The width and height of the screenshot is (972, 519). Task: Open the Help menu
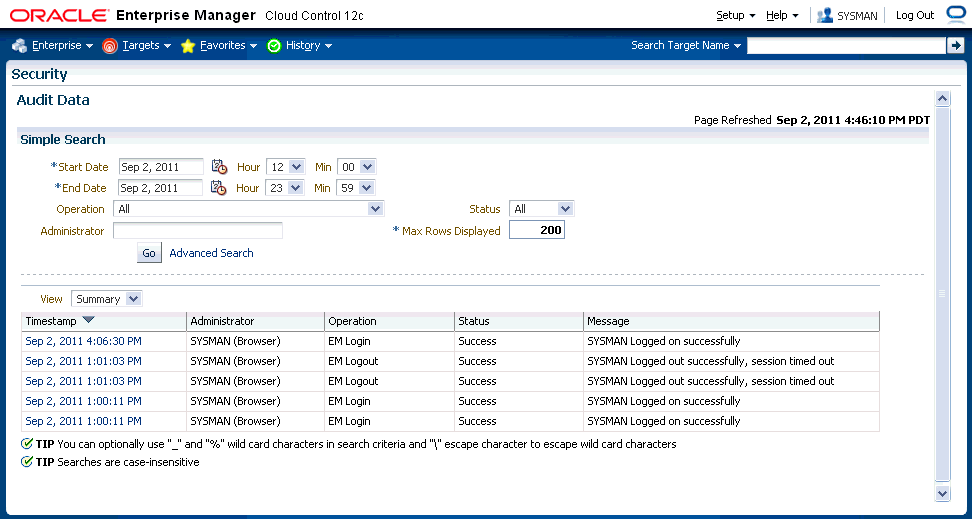pos(782,16)
